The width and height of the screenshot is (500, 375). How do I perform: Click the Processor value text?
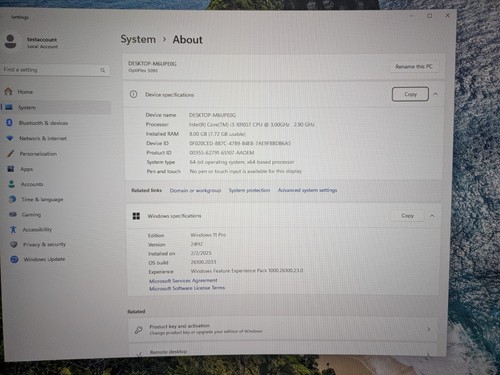[252, 124]
